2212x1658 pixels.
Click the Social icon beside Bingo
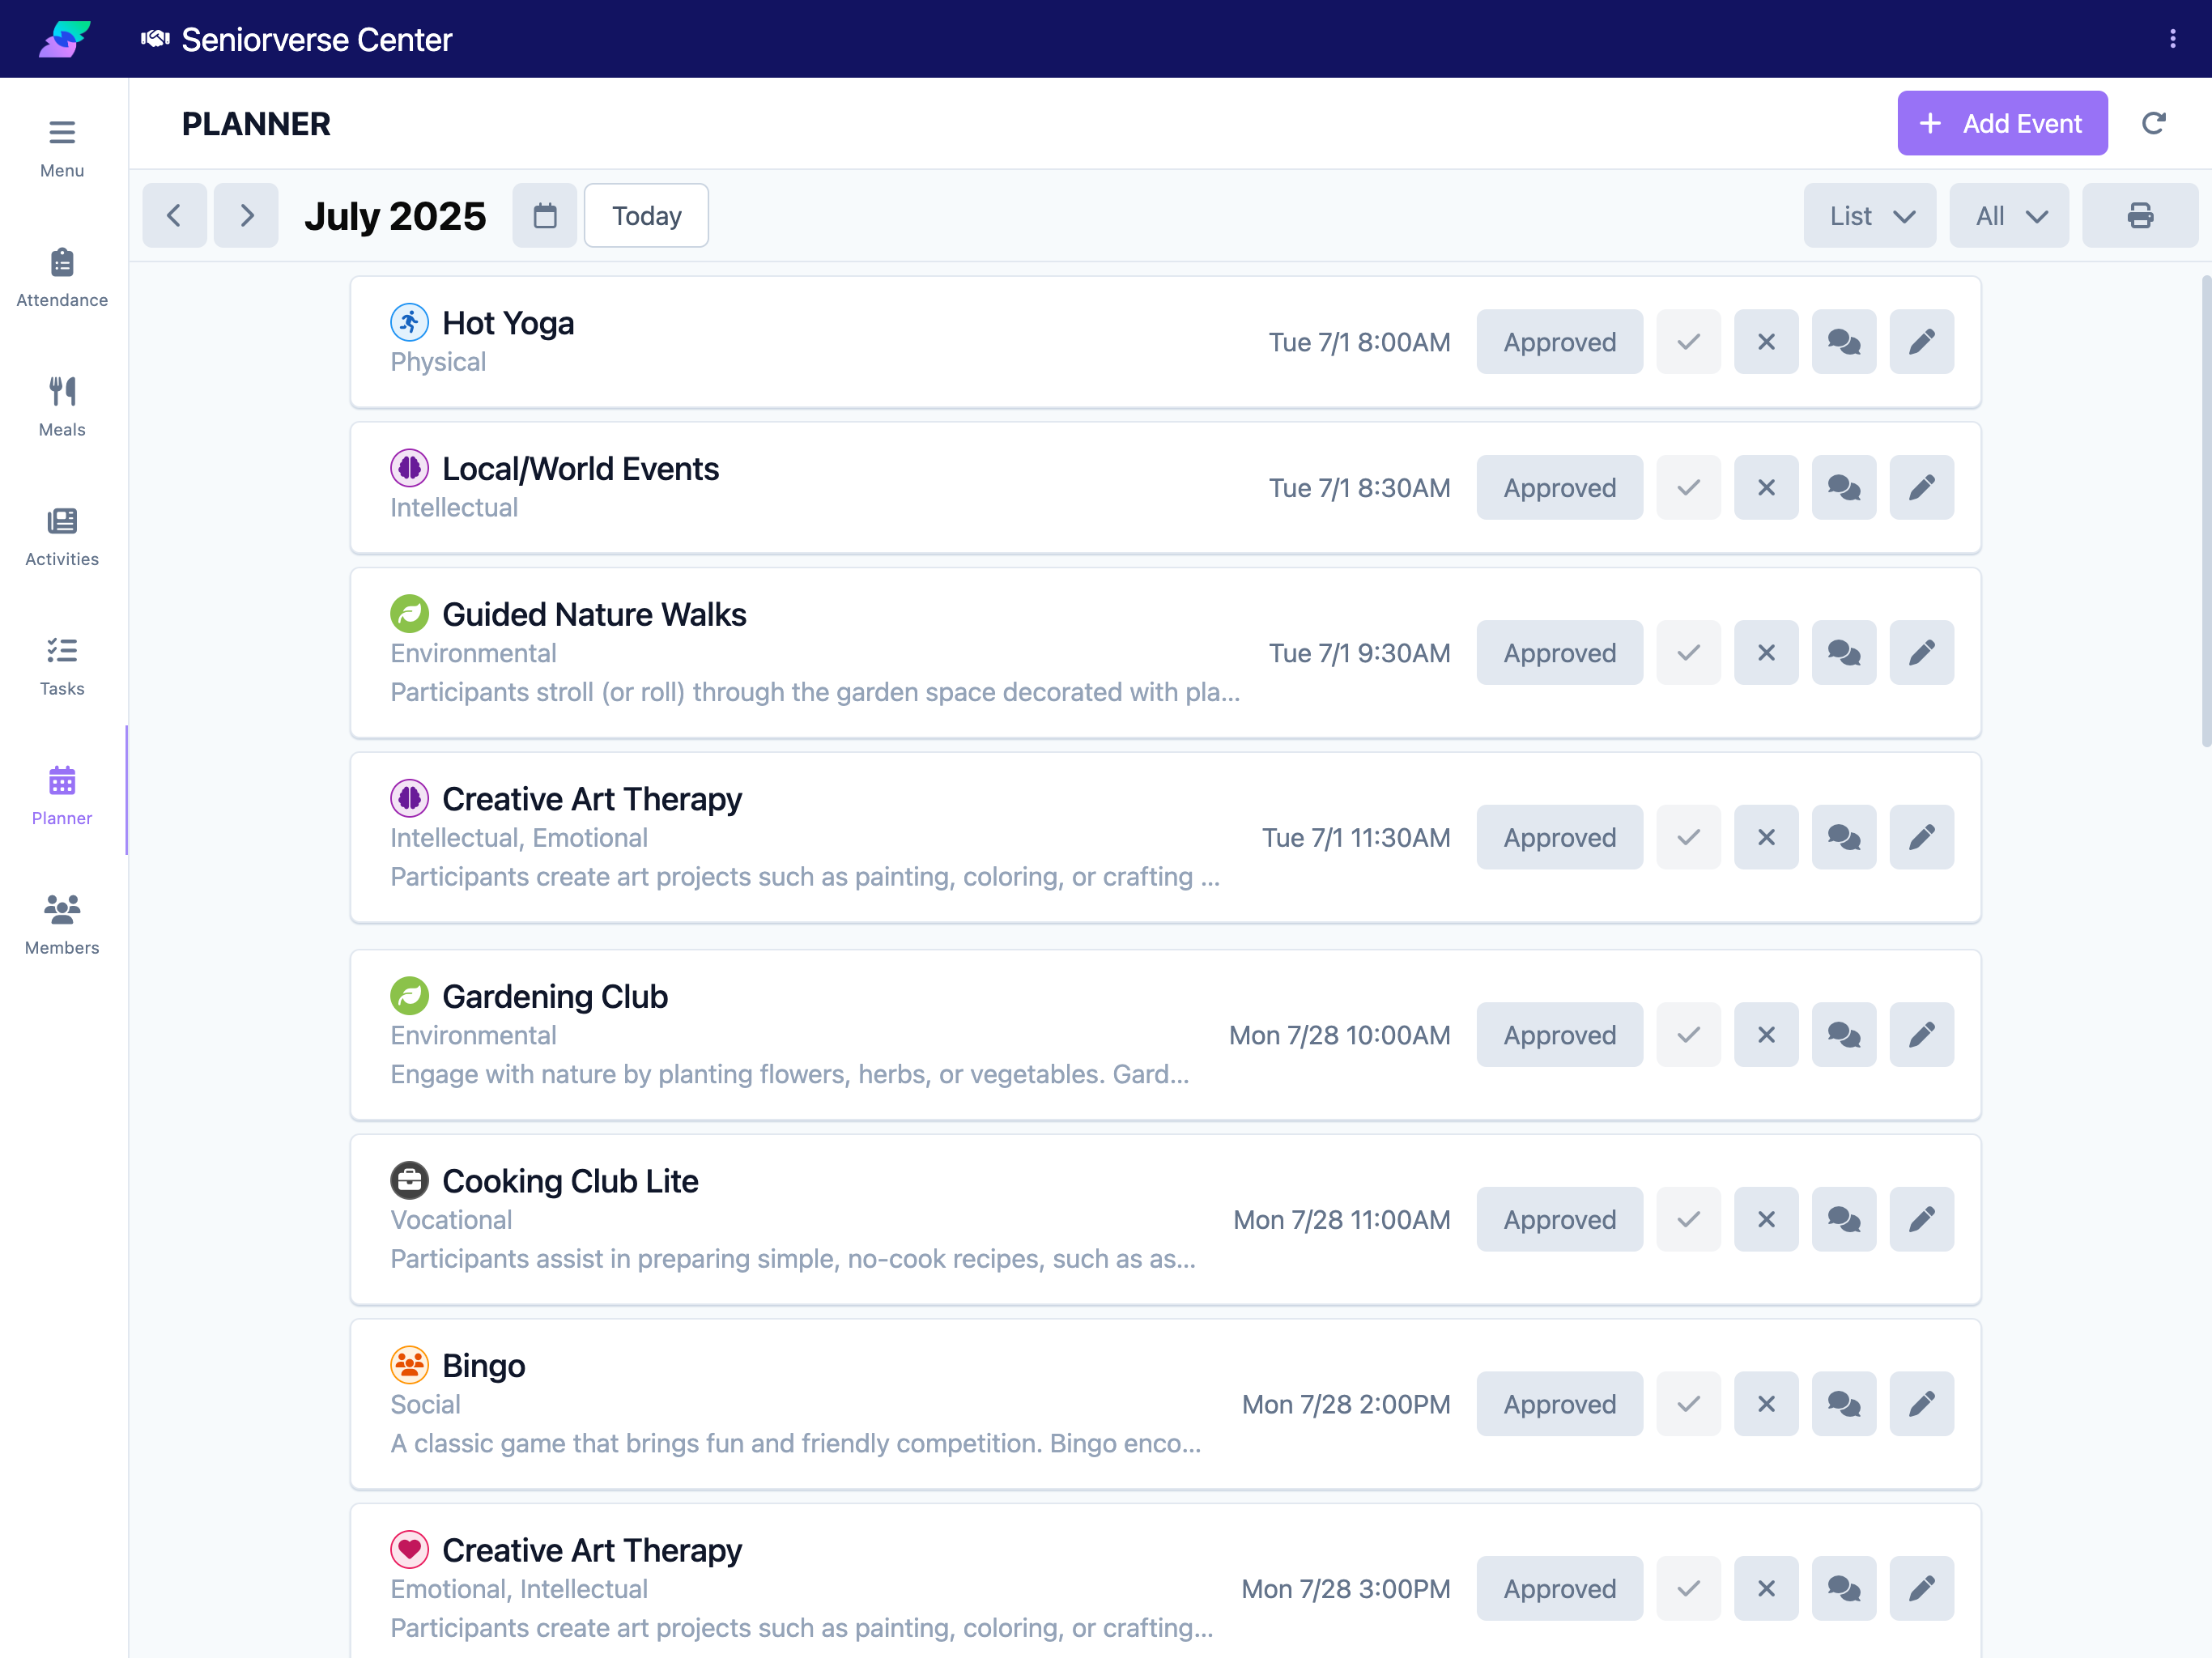pos(409,1364)
